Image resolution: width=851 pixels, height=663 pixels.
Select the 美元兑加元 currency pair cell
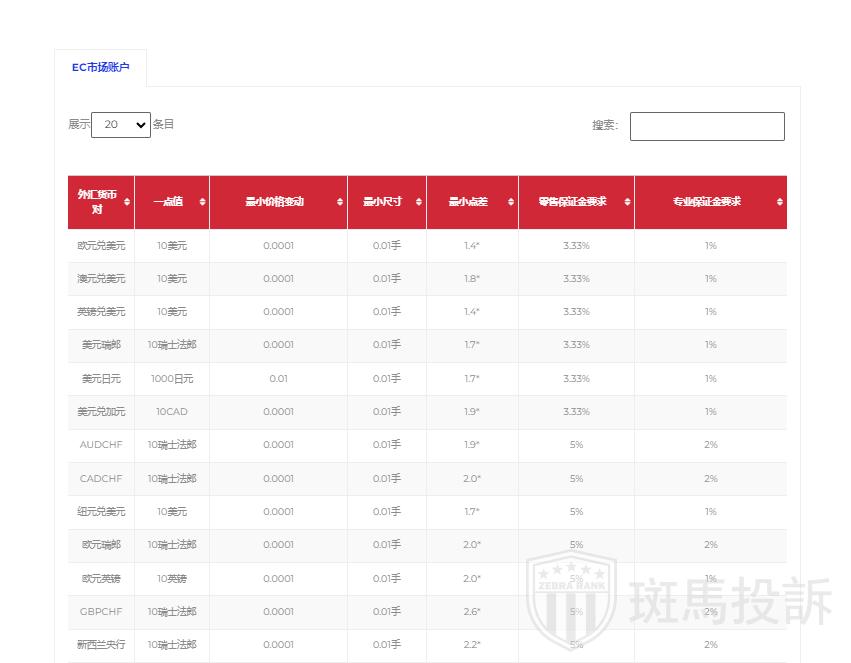[x=101, y=412]
